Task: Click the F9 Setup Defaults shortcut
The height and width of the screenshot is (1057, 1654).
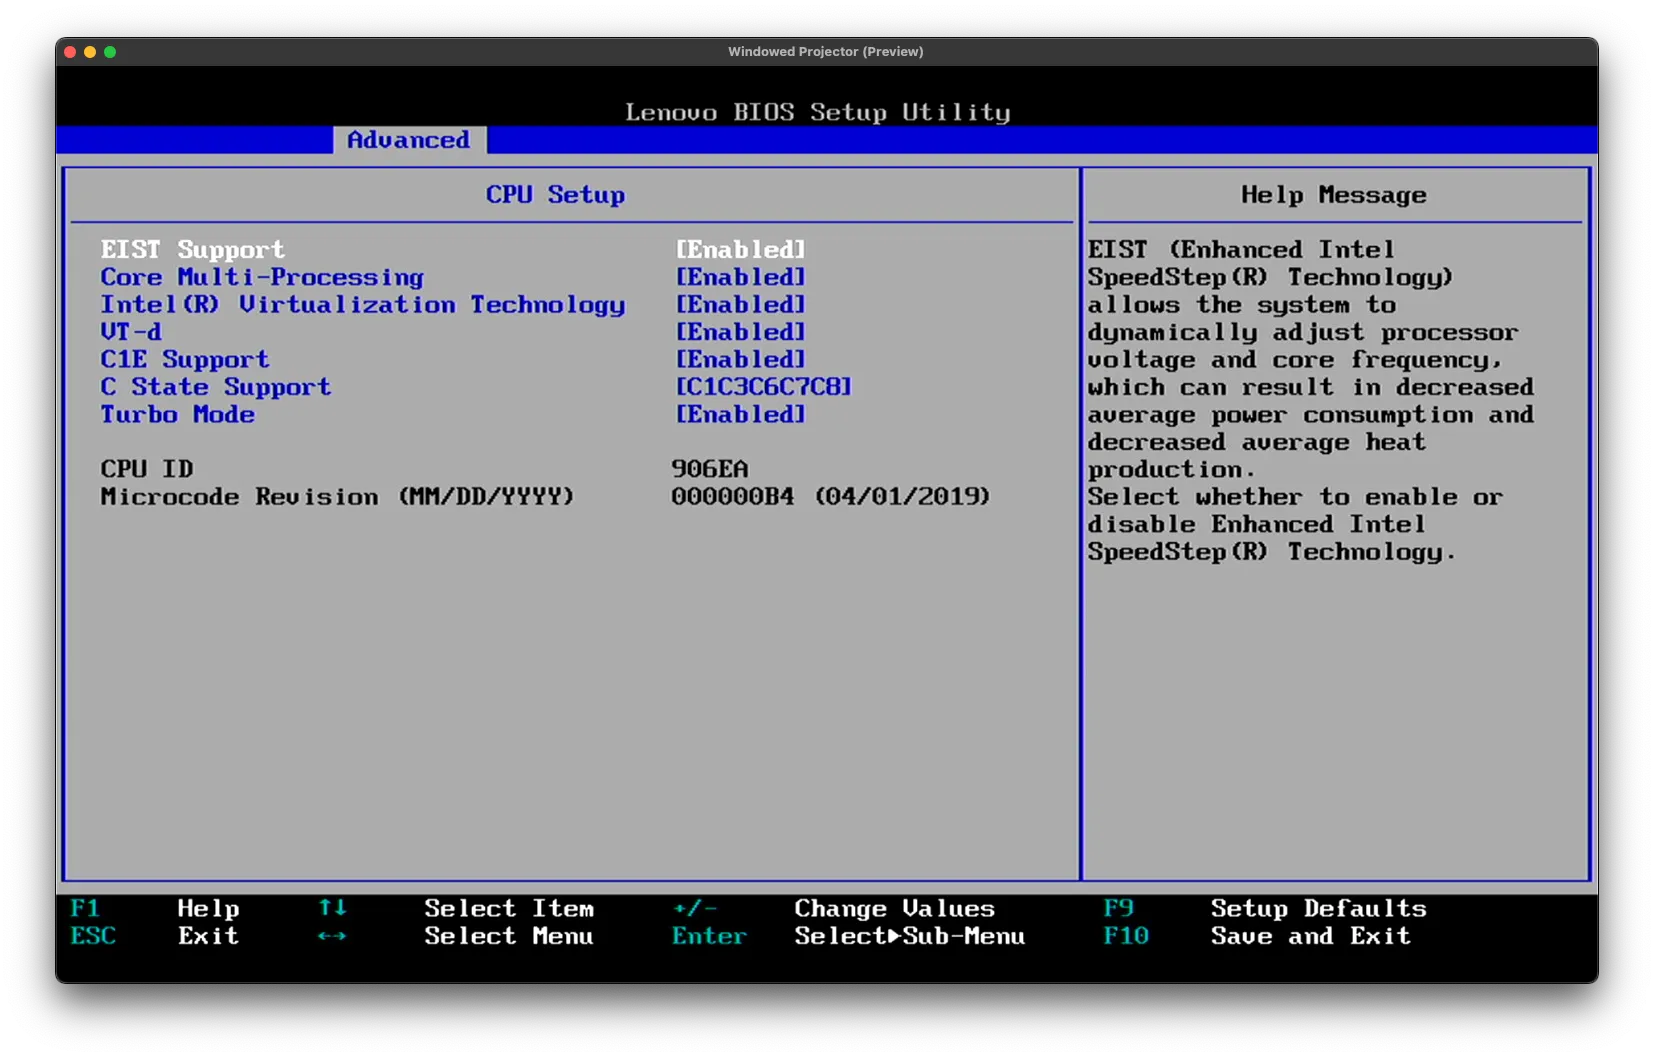Action: click(1265, 909)
